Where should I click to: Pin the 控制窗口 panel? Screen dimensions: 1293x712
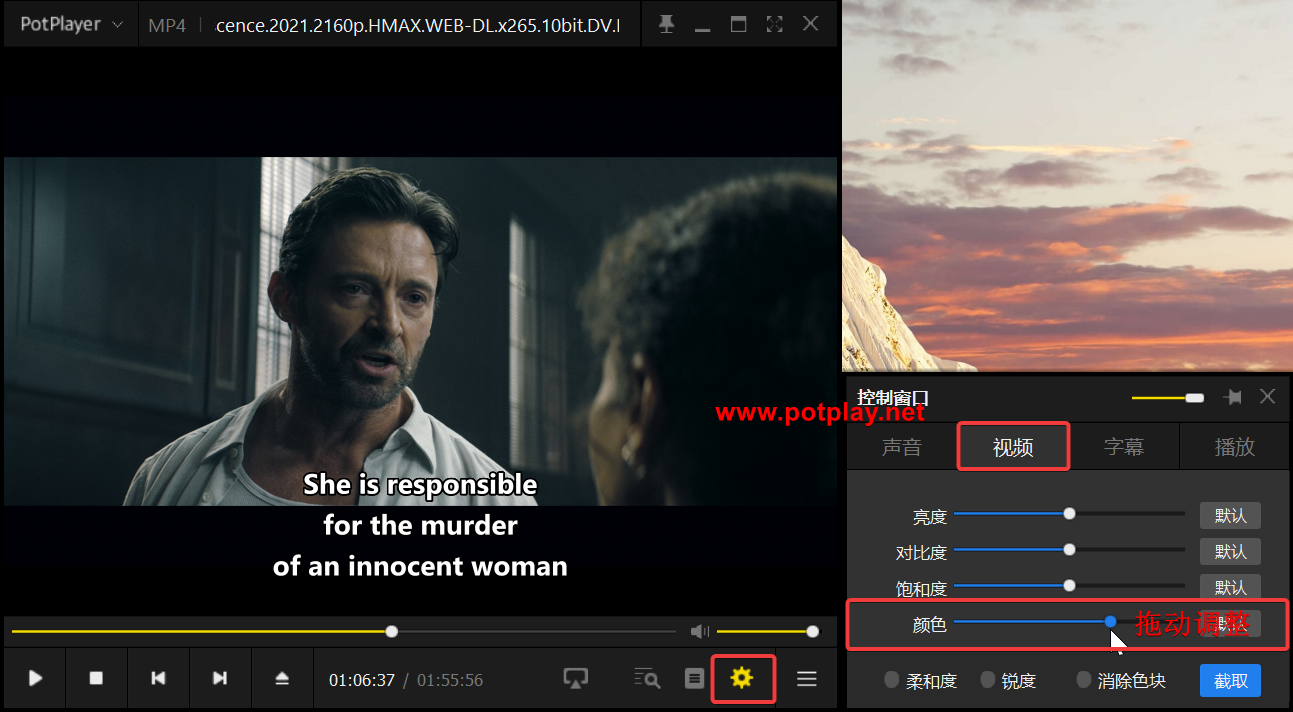pyautogui.click(x=1233, y=397)
